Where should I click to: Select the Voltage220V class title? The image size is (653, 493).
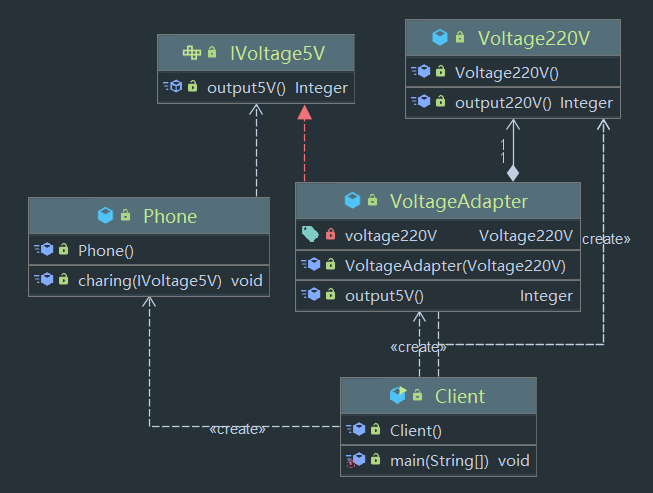(x=533, y=38)
